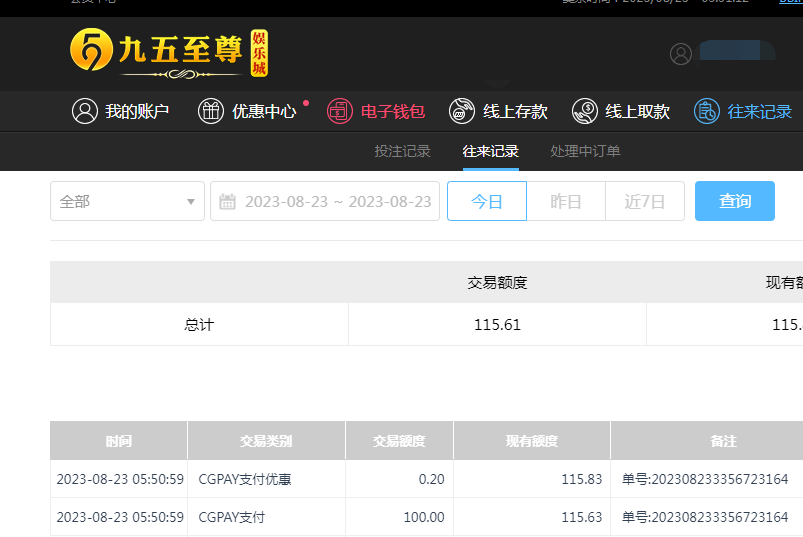Select the 今日 date filter
Screen dimensions: 803x537
pyautogui.click(x=486, y=201)
